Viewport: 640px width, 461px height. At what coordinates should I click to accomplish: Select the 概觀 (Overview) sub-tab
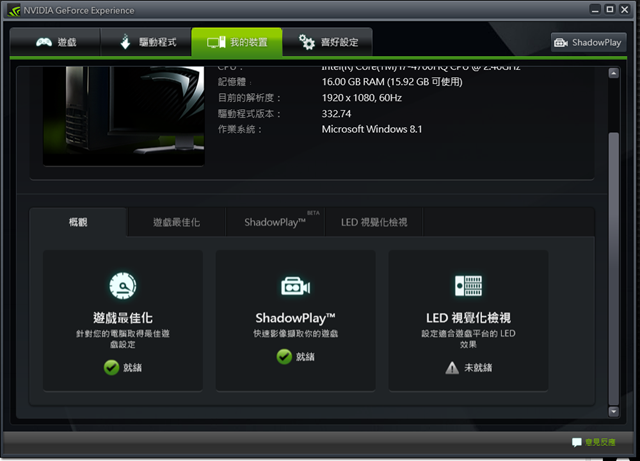click(78, 222)
